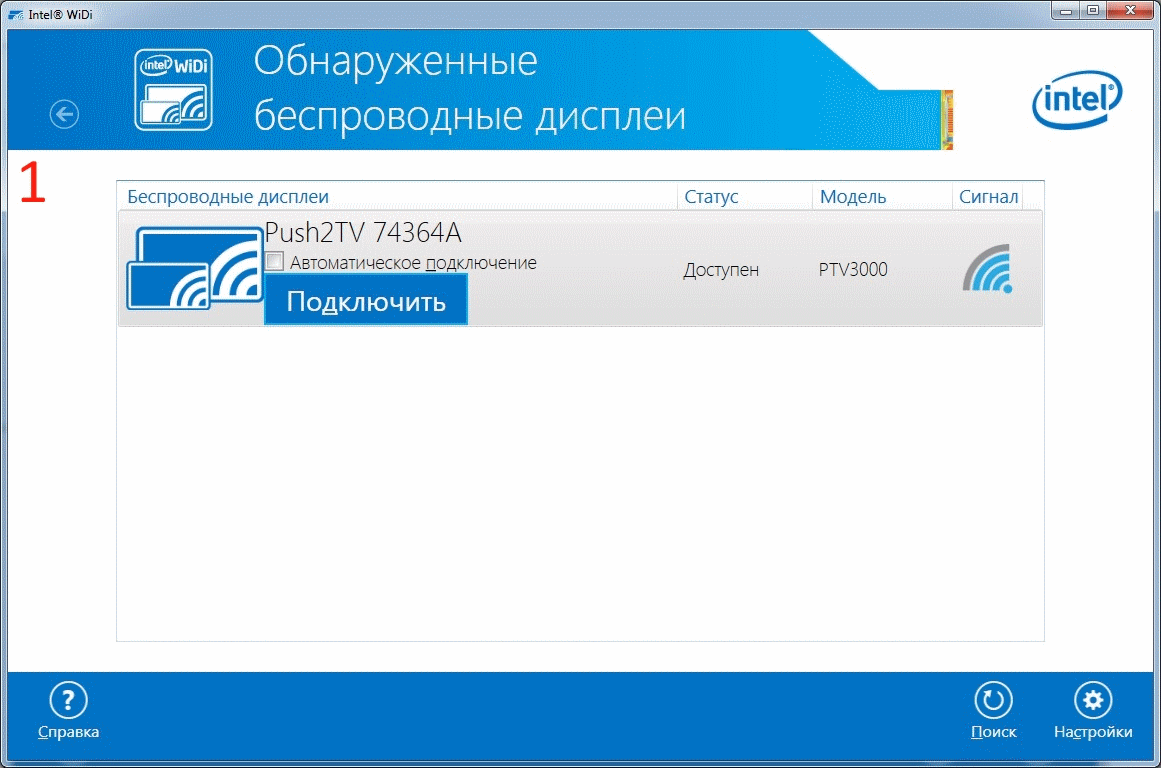
Task: Click the Доступен status text
Action: click(x=721, y=269)
